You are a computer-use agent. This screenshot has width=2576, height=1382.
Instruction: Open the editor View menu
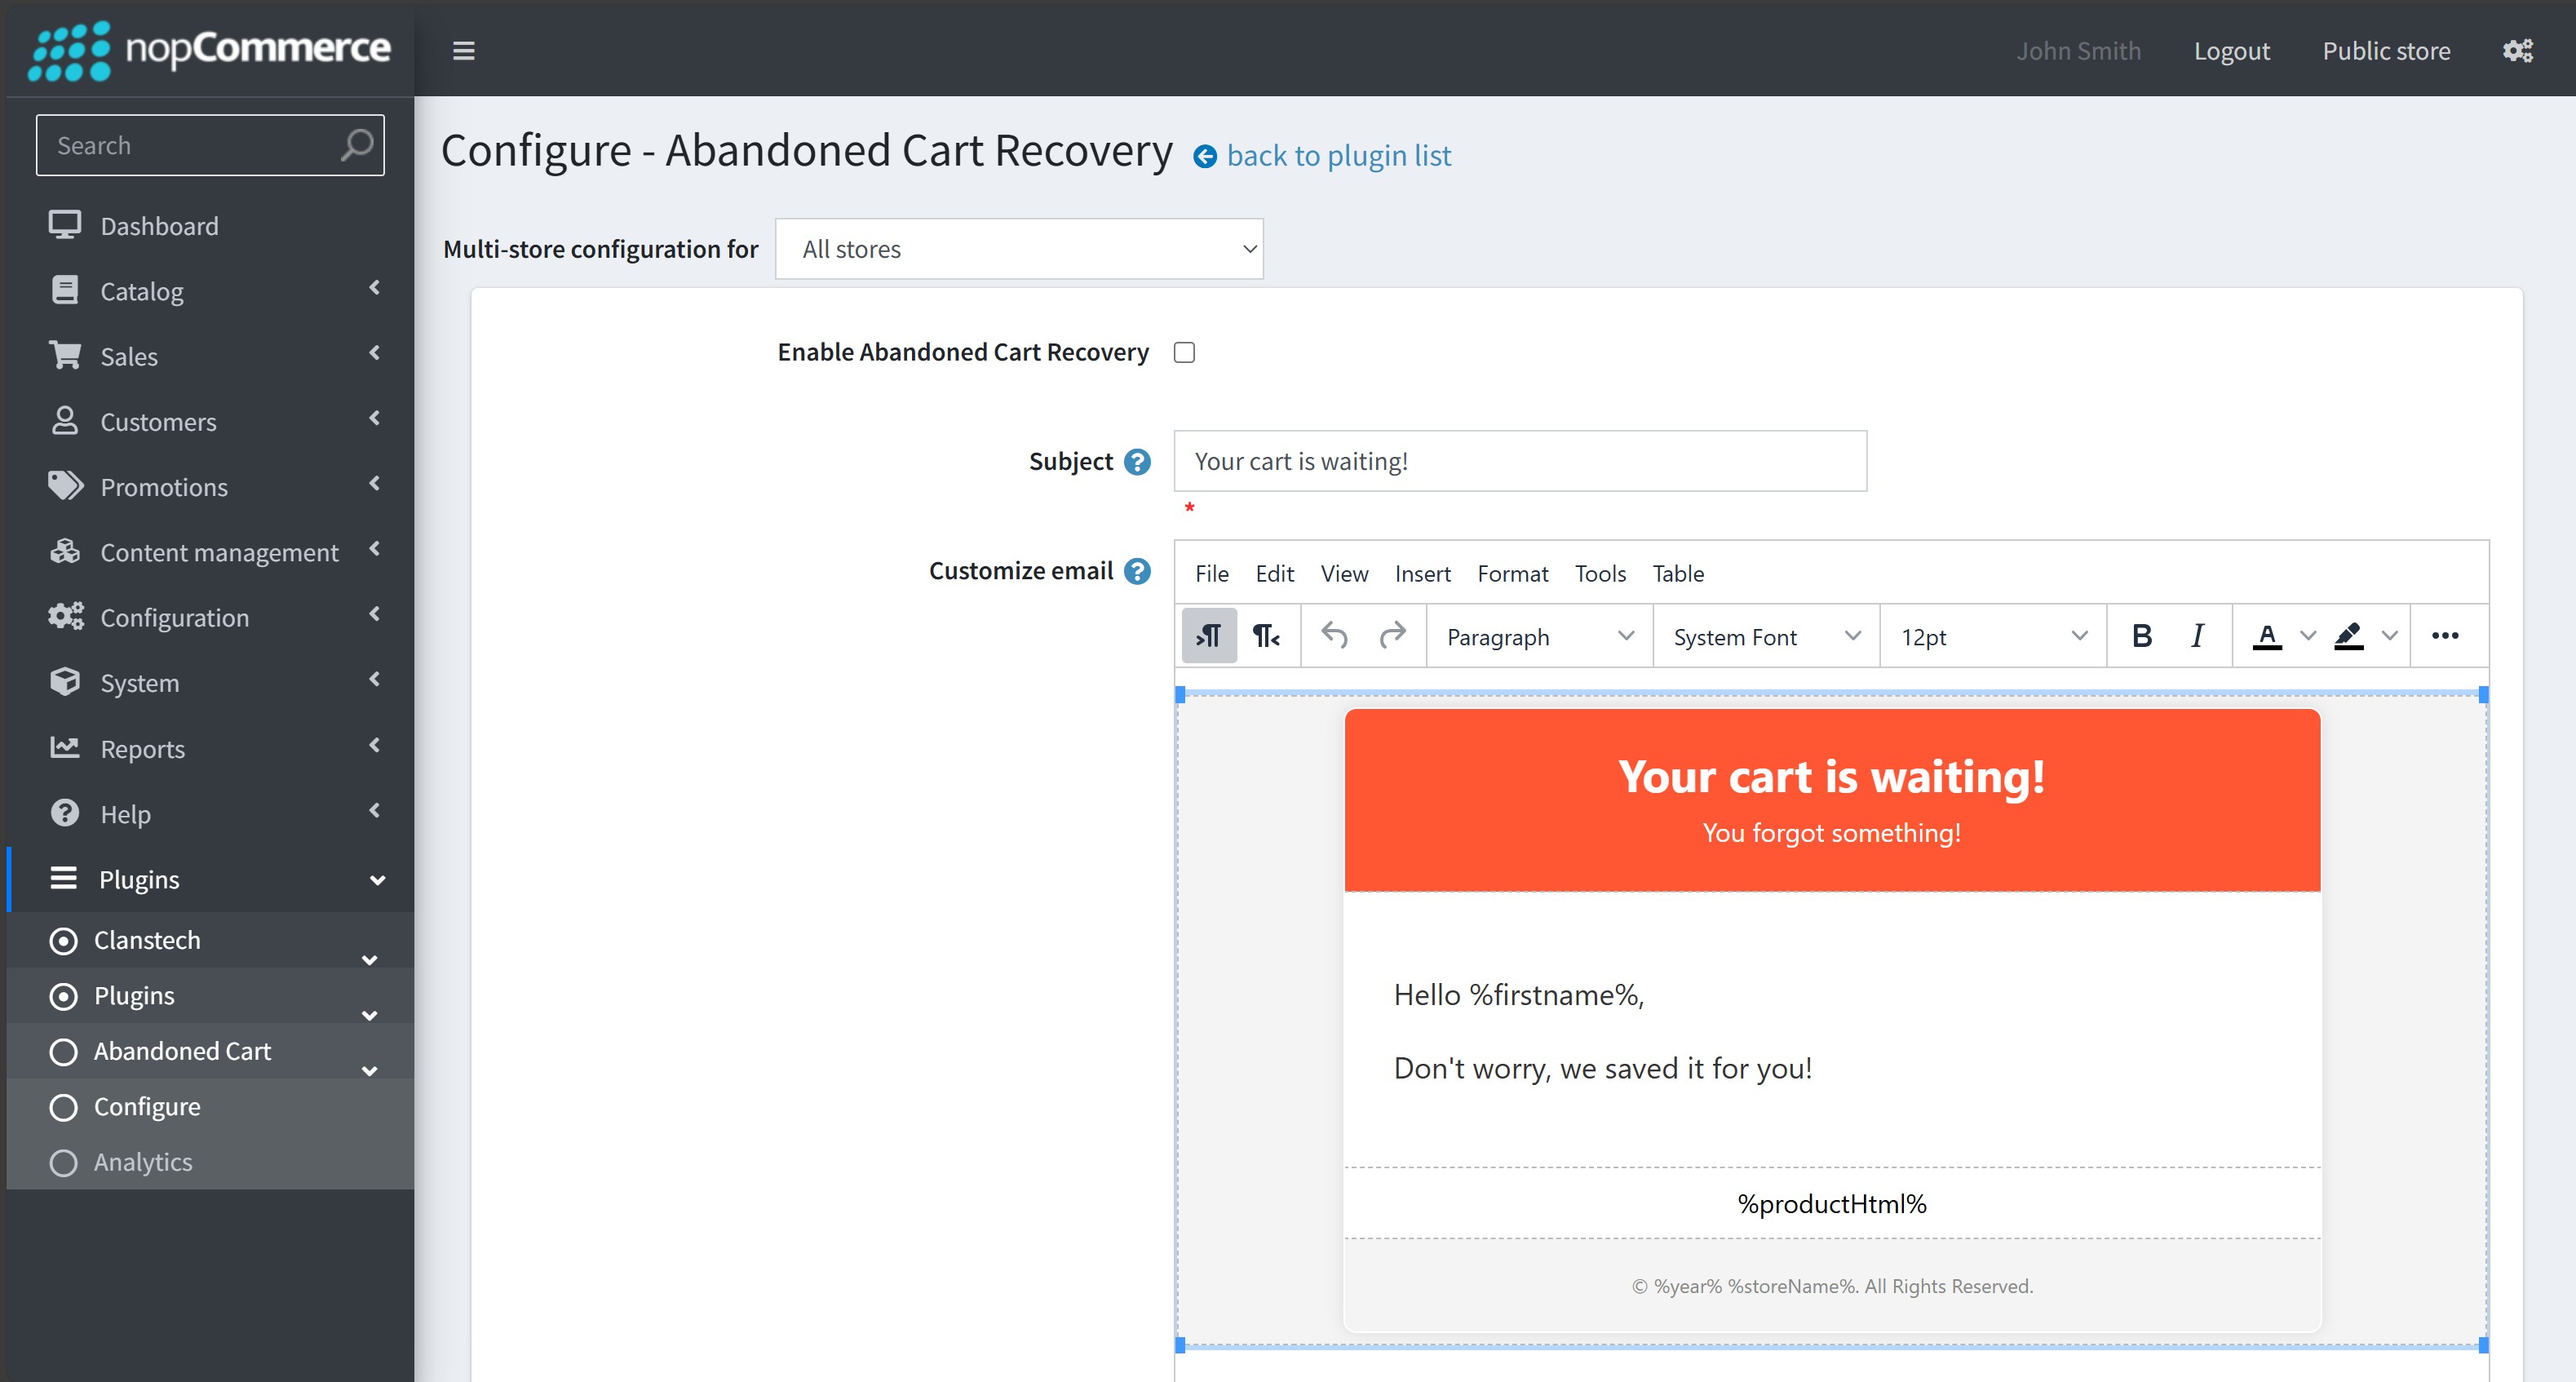[x=1344, y=573]
